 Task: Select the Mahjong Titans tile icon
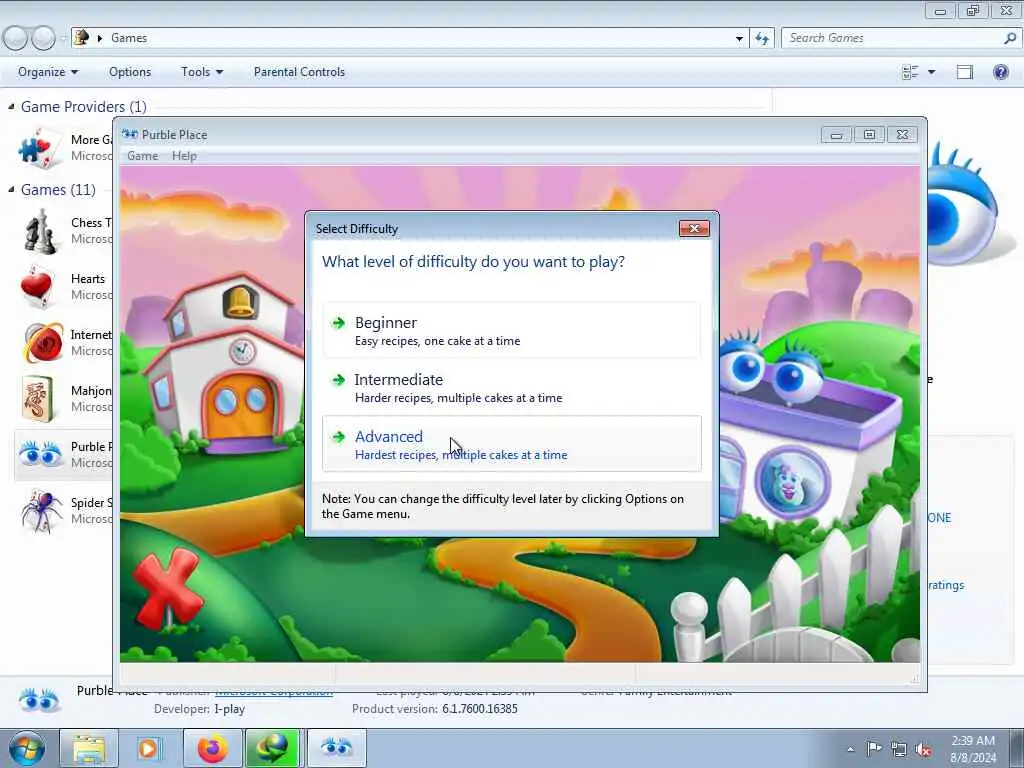(37, 398)
